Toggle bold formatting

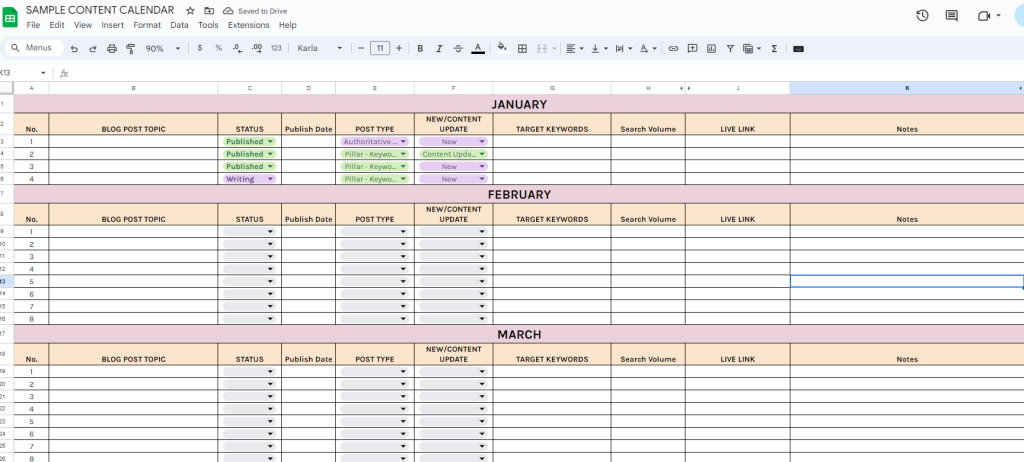(420, 48)
